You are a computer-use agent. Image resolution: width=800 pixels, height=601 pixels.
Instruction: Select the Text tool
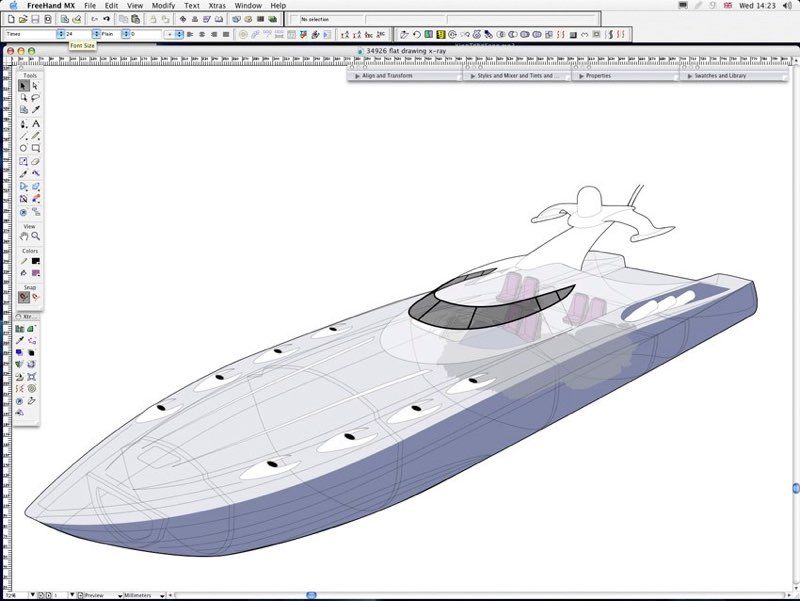coord(36,123)
